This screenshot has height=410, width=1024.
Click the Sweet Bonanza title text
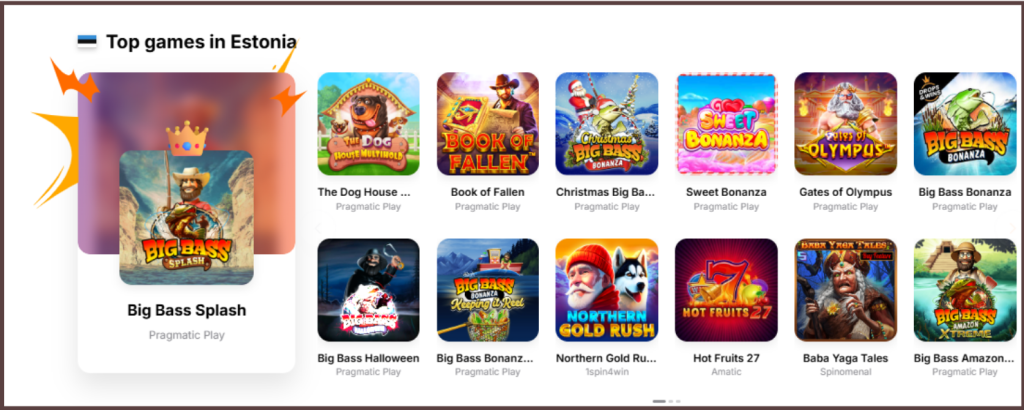tap(726, 192)
